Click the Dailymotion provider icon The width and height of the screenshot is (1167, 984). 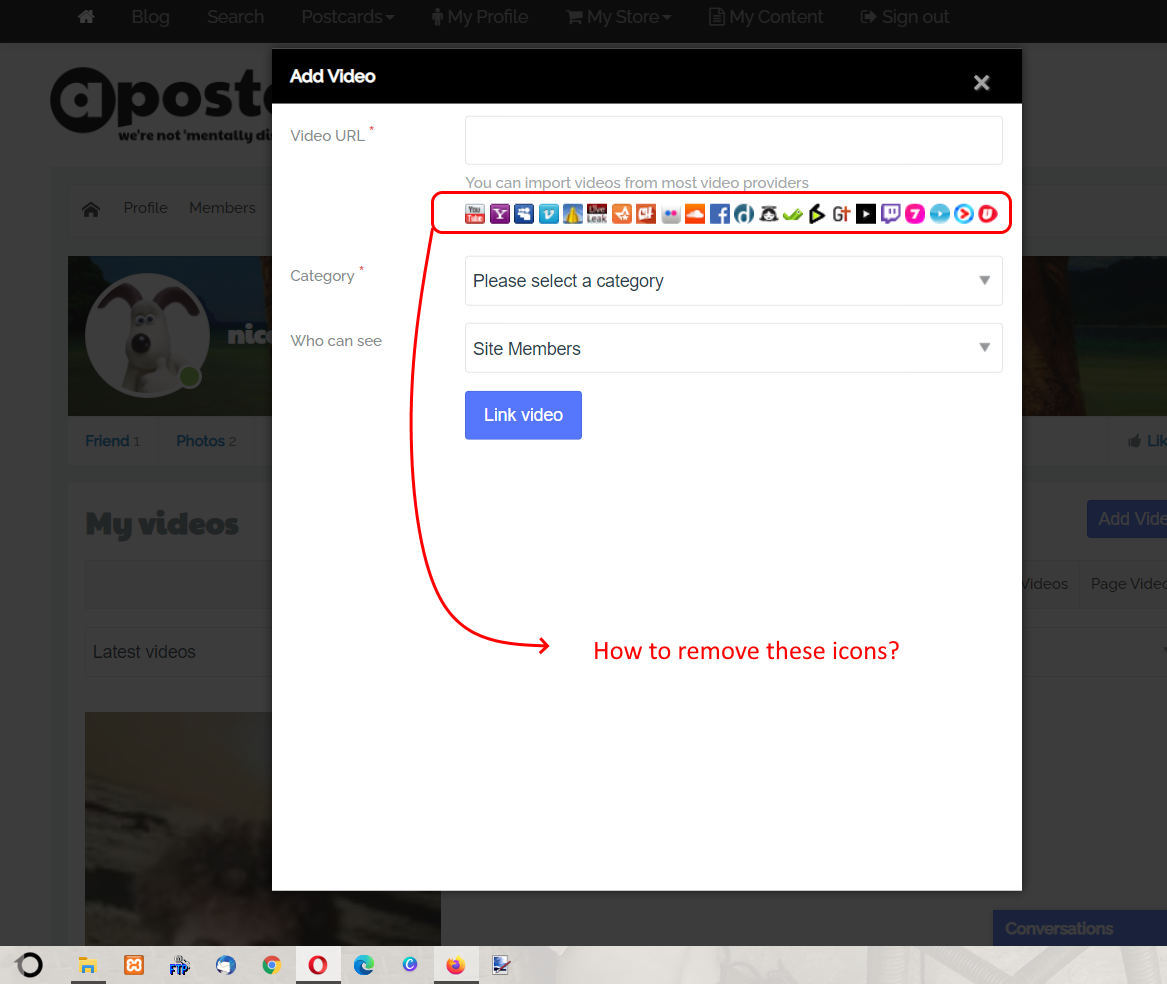point(744,214)
